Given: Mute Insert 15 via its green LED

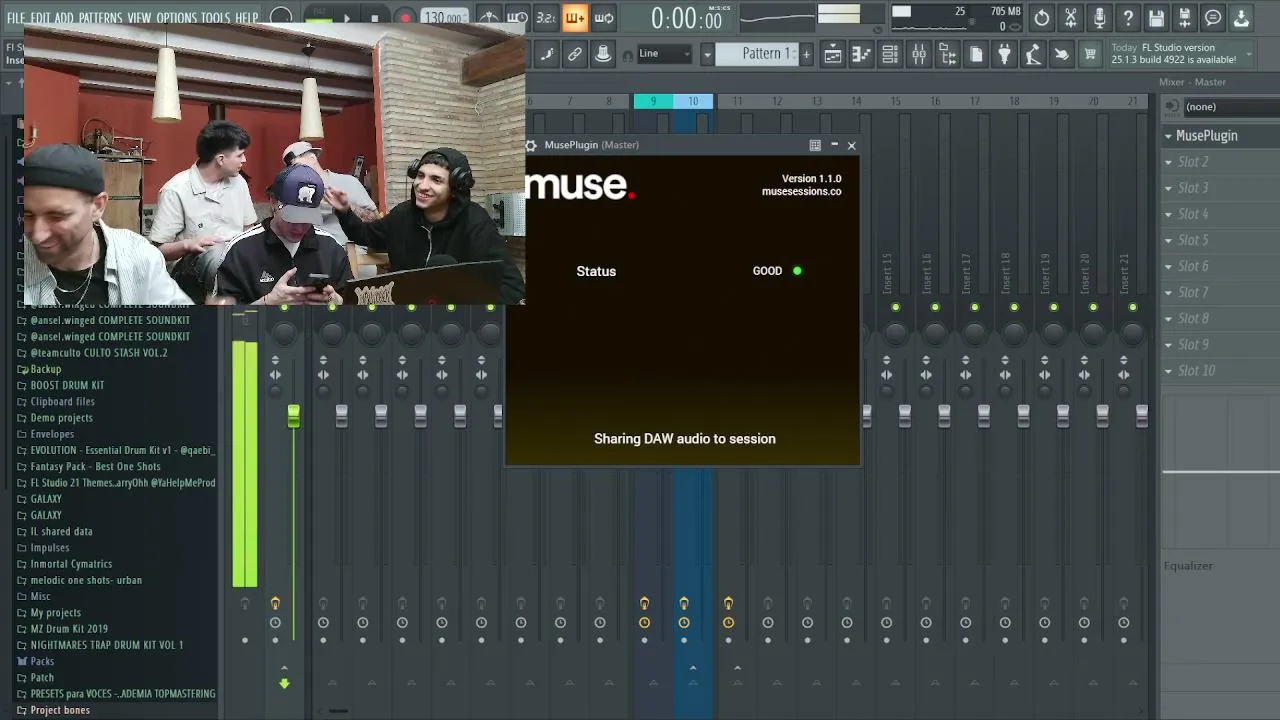Looking at the screenshot, I should (x=896, y=307).
